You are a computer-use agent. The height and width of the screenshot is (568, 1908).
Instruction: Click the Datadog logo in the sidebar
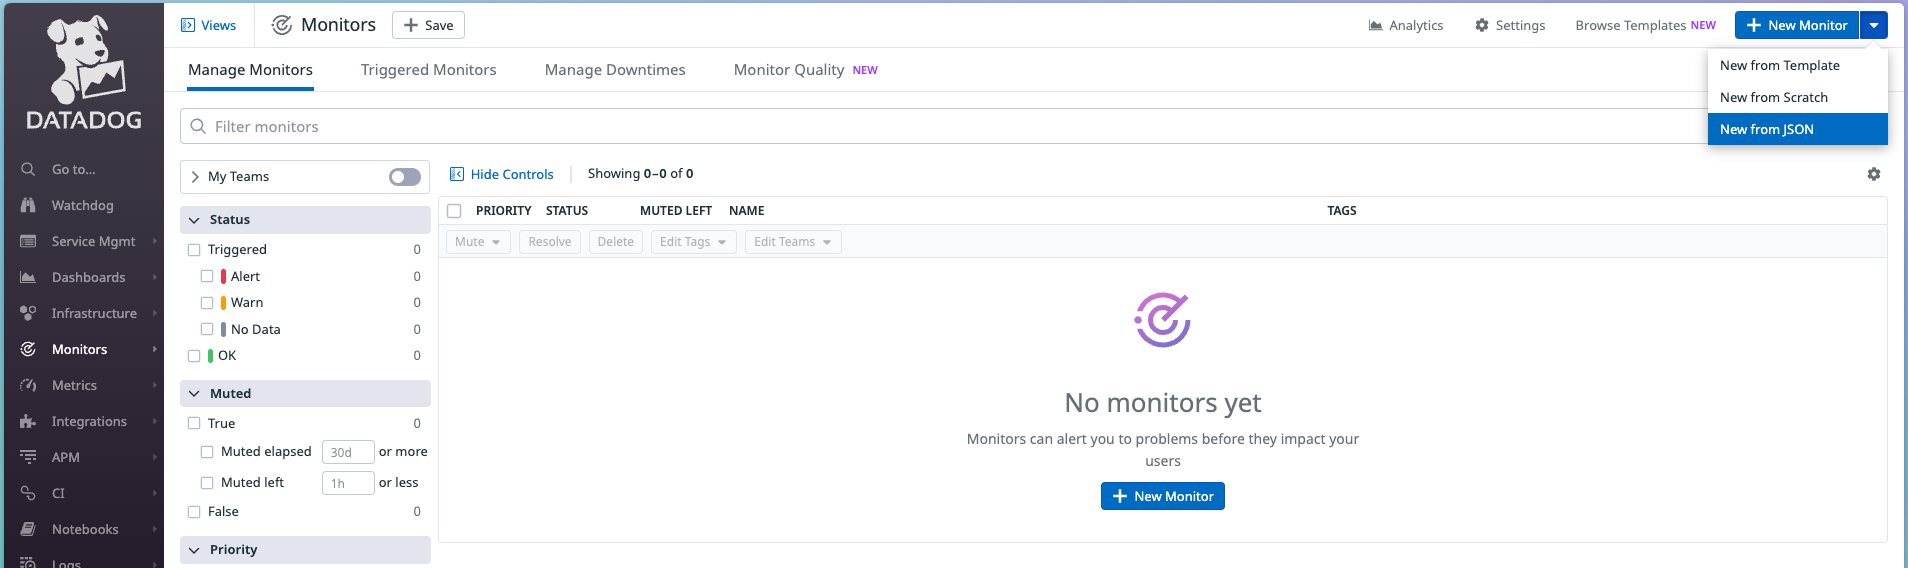pos(84,73)
